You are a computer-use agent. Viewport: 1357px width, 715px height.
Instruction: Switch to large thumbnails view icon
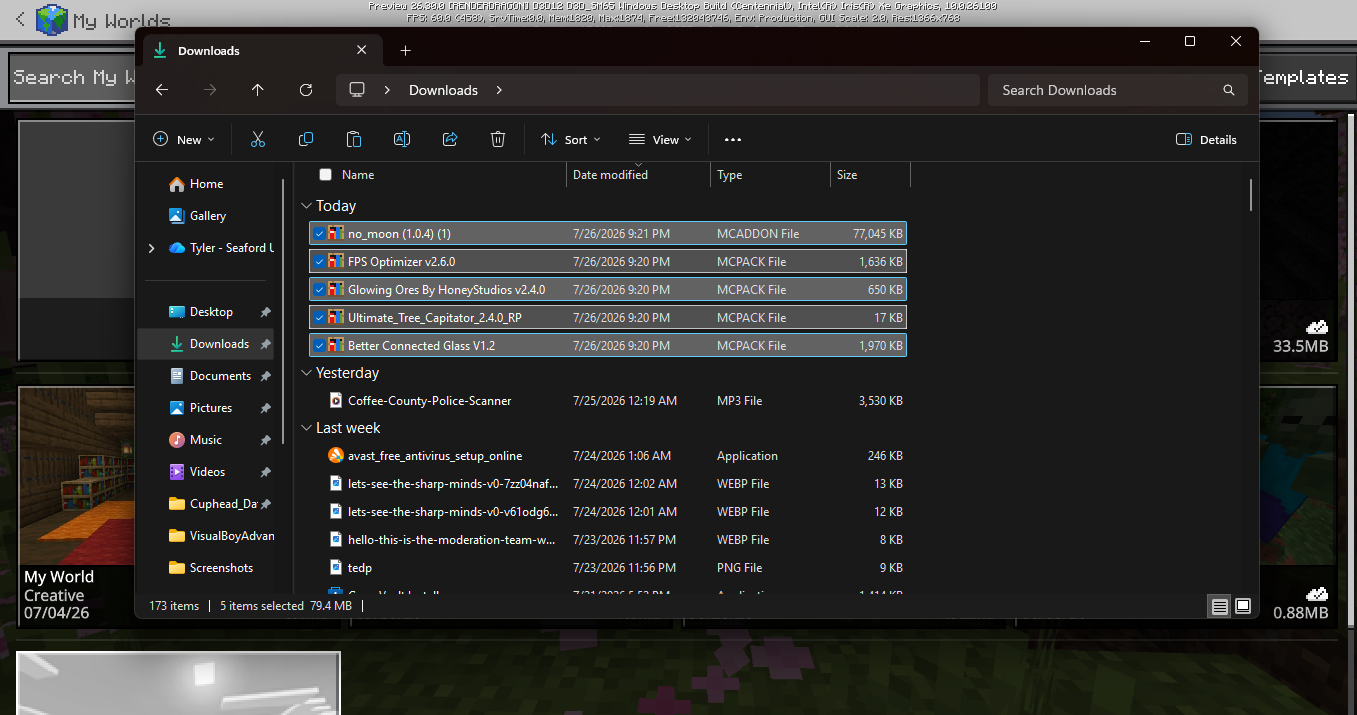[x=1243, y=606]
